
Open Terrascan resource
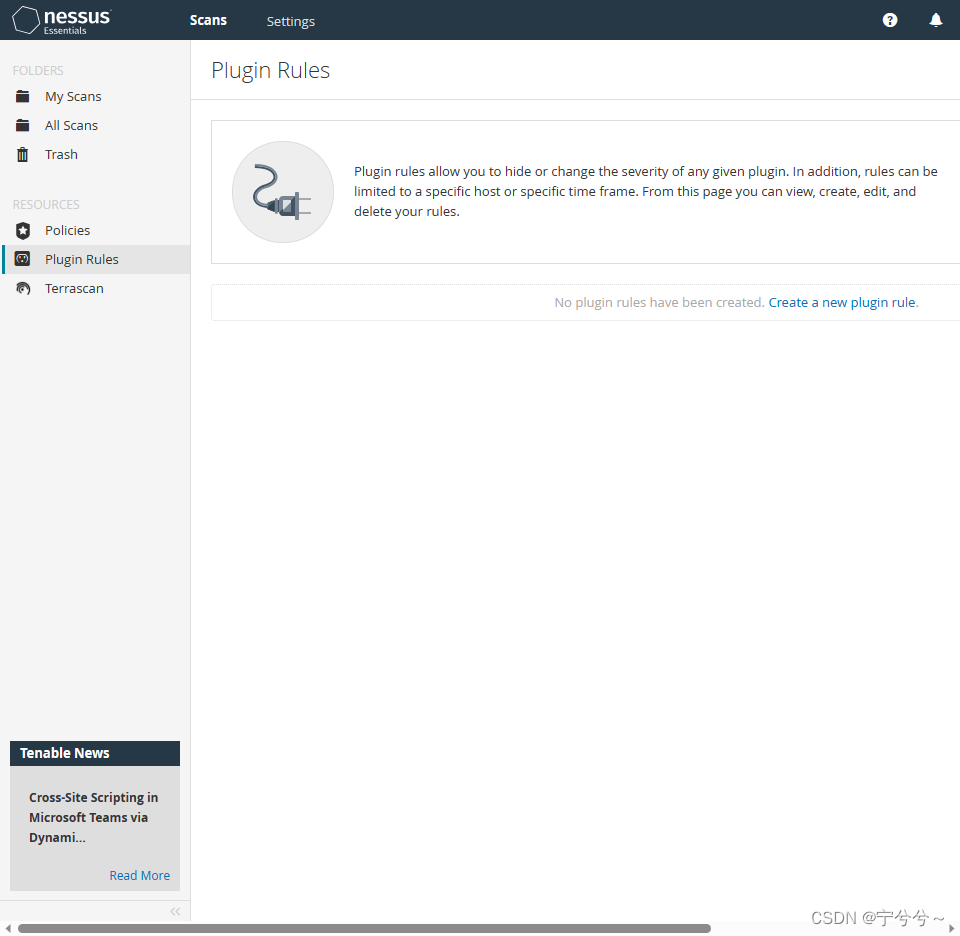coord(74,288)
